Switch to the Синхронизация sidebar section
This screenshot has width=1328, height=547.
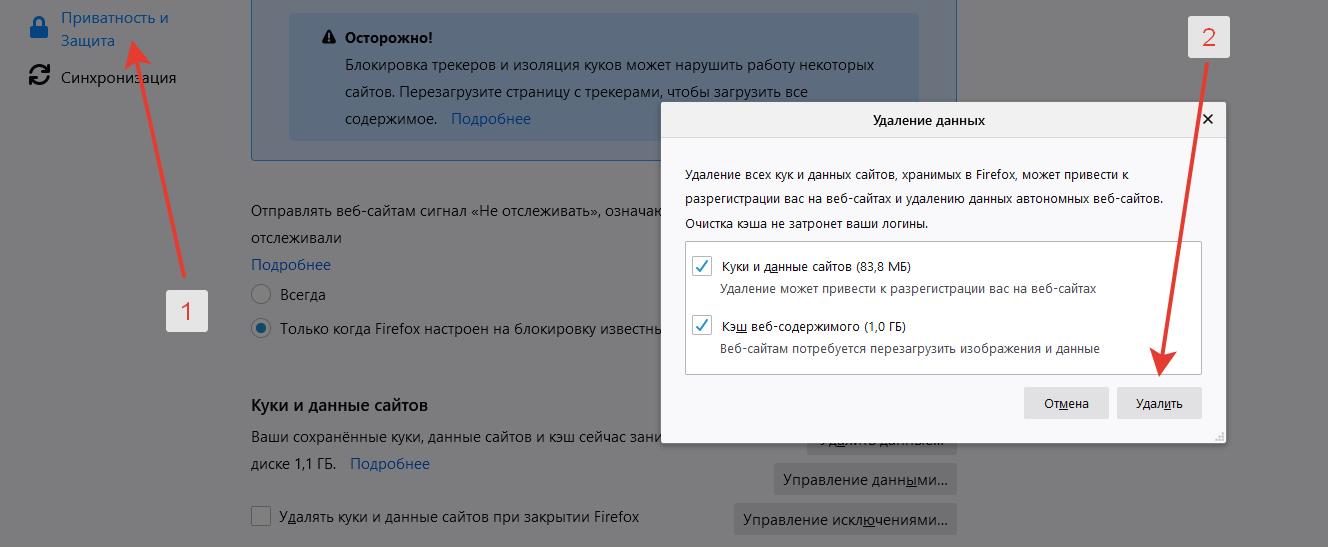click(118, 77)
